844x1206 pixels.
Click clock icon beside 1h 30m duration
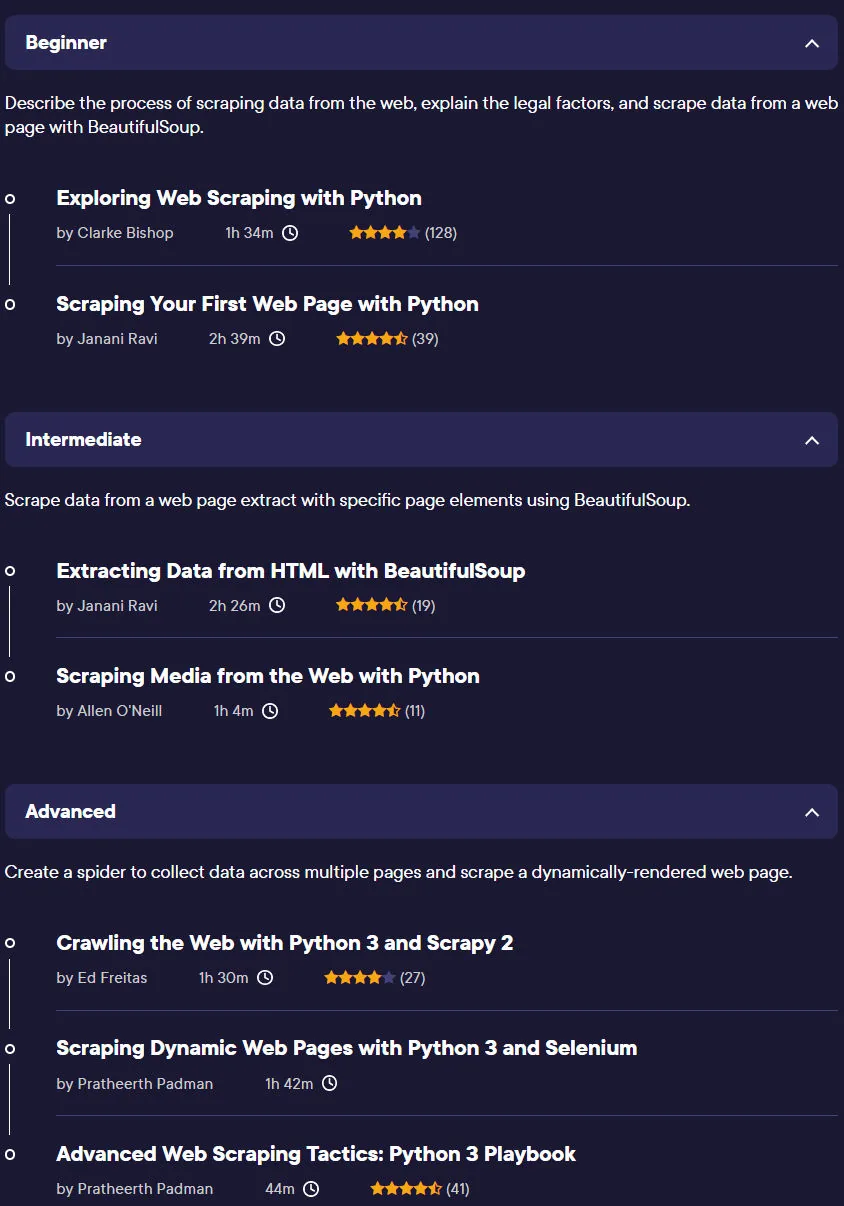tap(265, 978)
